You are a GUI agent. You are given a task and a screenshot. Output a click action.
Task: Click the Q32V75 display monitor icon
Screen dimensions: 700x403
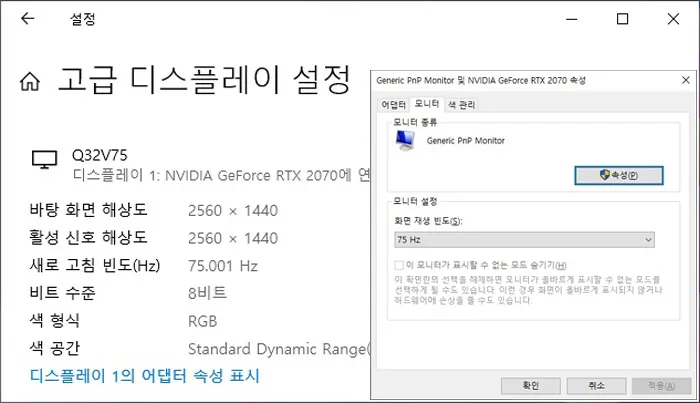pyautogui.click(x=44, y=159)
